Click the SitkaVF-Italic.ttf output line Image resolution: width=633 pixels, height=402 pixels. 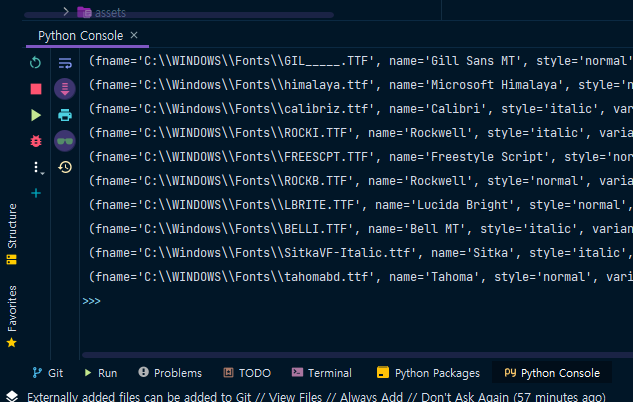(x=360, y=253)
